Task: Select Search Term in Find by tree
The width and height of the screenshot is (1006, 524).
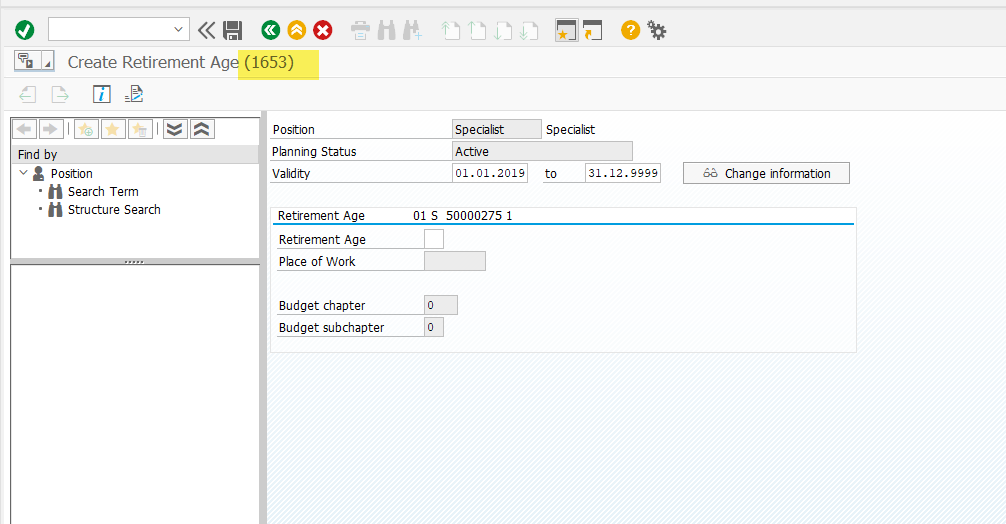Action: click(x=103, y=192)
